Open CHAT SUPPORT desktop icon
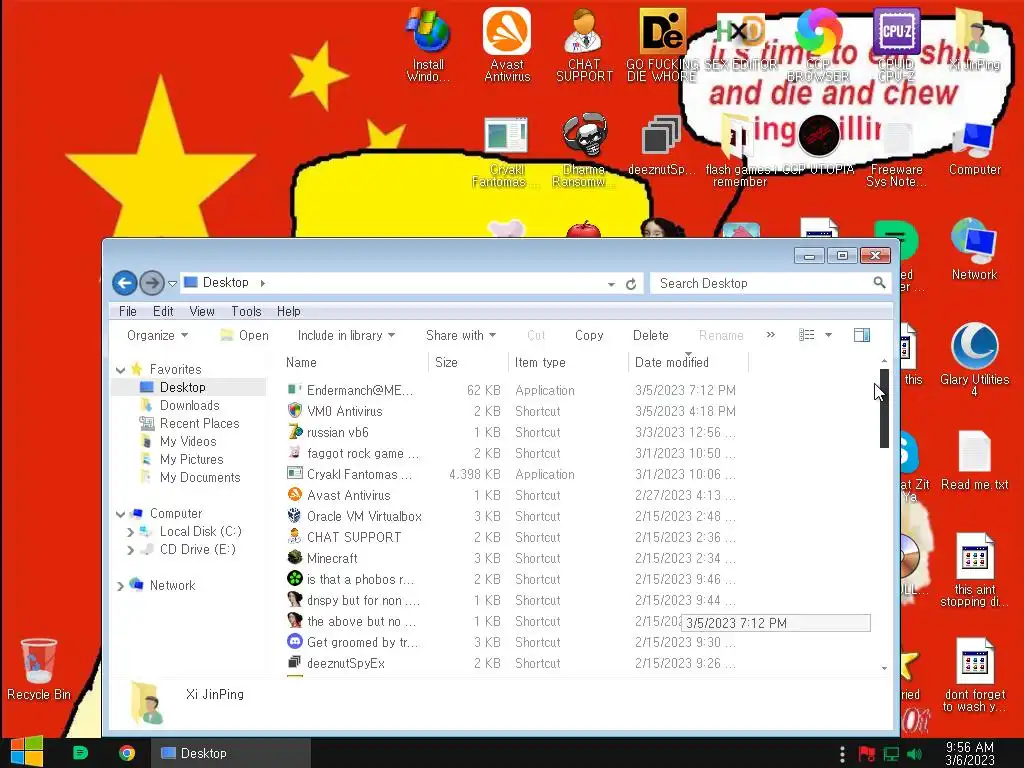 (584, 44)
